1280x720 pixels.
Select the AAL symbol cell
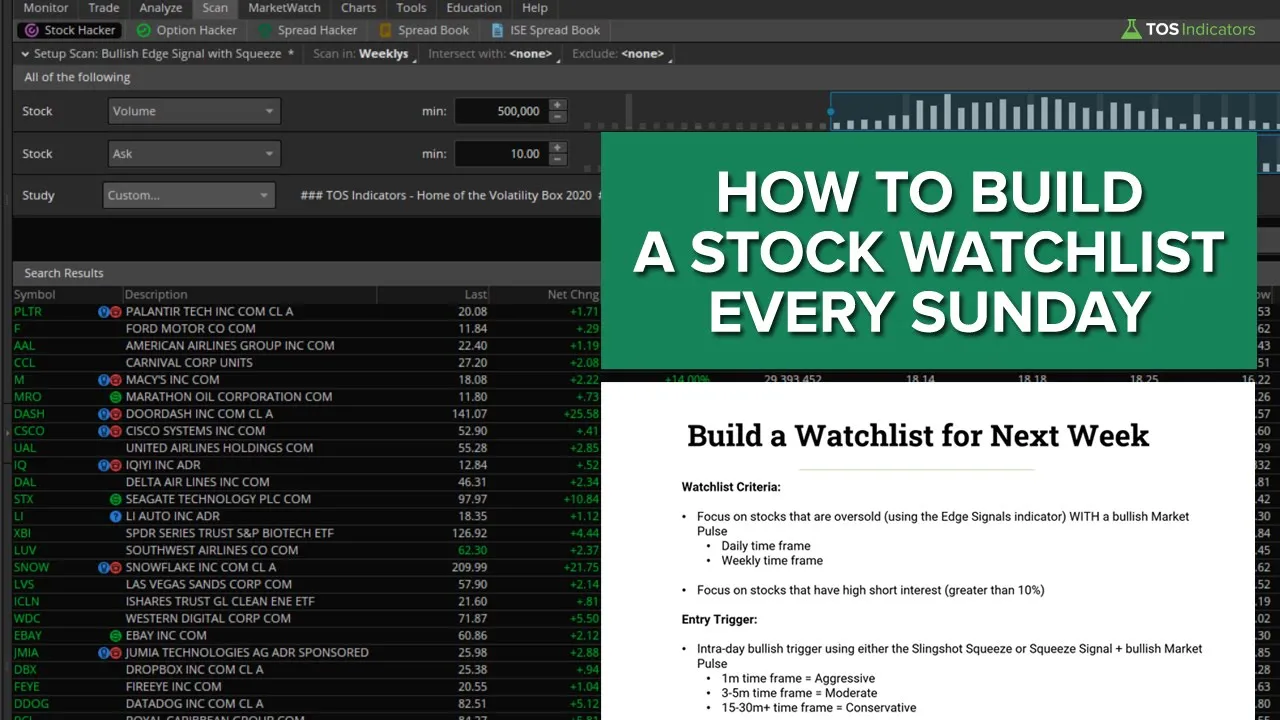pyautogui.click(x=25, y=346)
